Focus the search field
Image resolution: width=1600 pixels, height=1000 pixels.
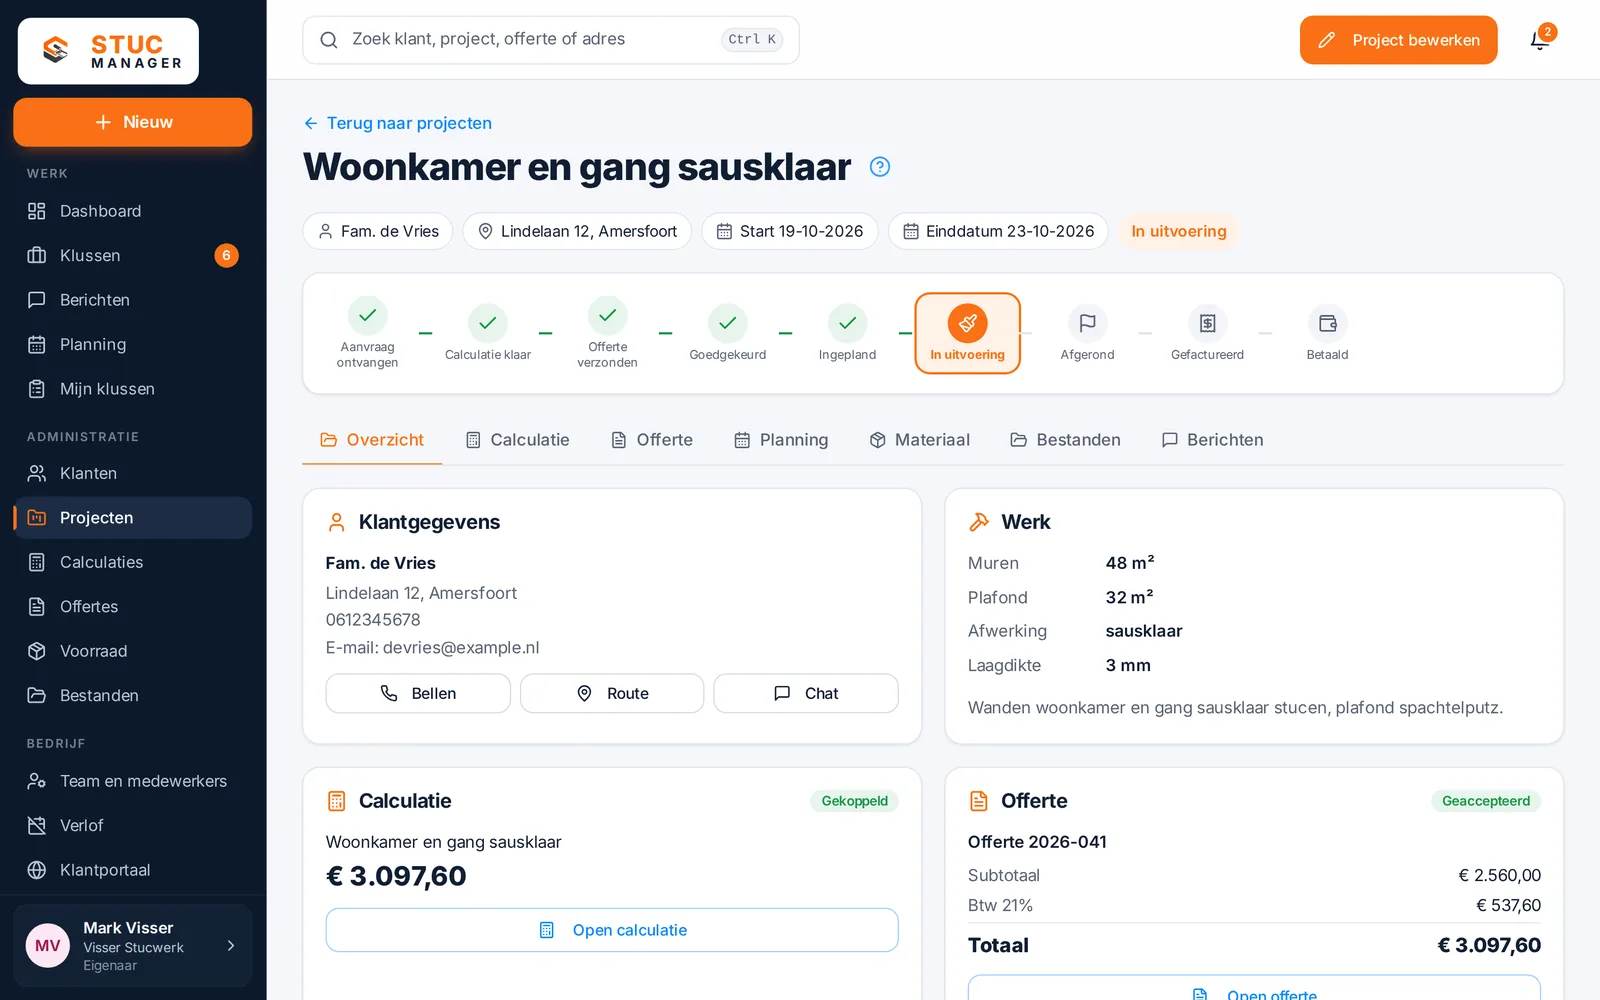tap(551, 40)
